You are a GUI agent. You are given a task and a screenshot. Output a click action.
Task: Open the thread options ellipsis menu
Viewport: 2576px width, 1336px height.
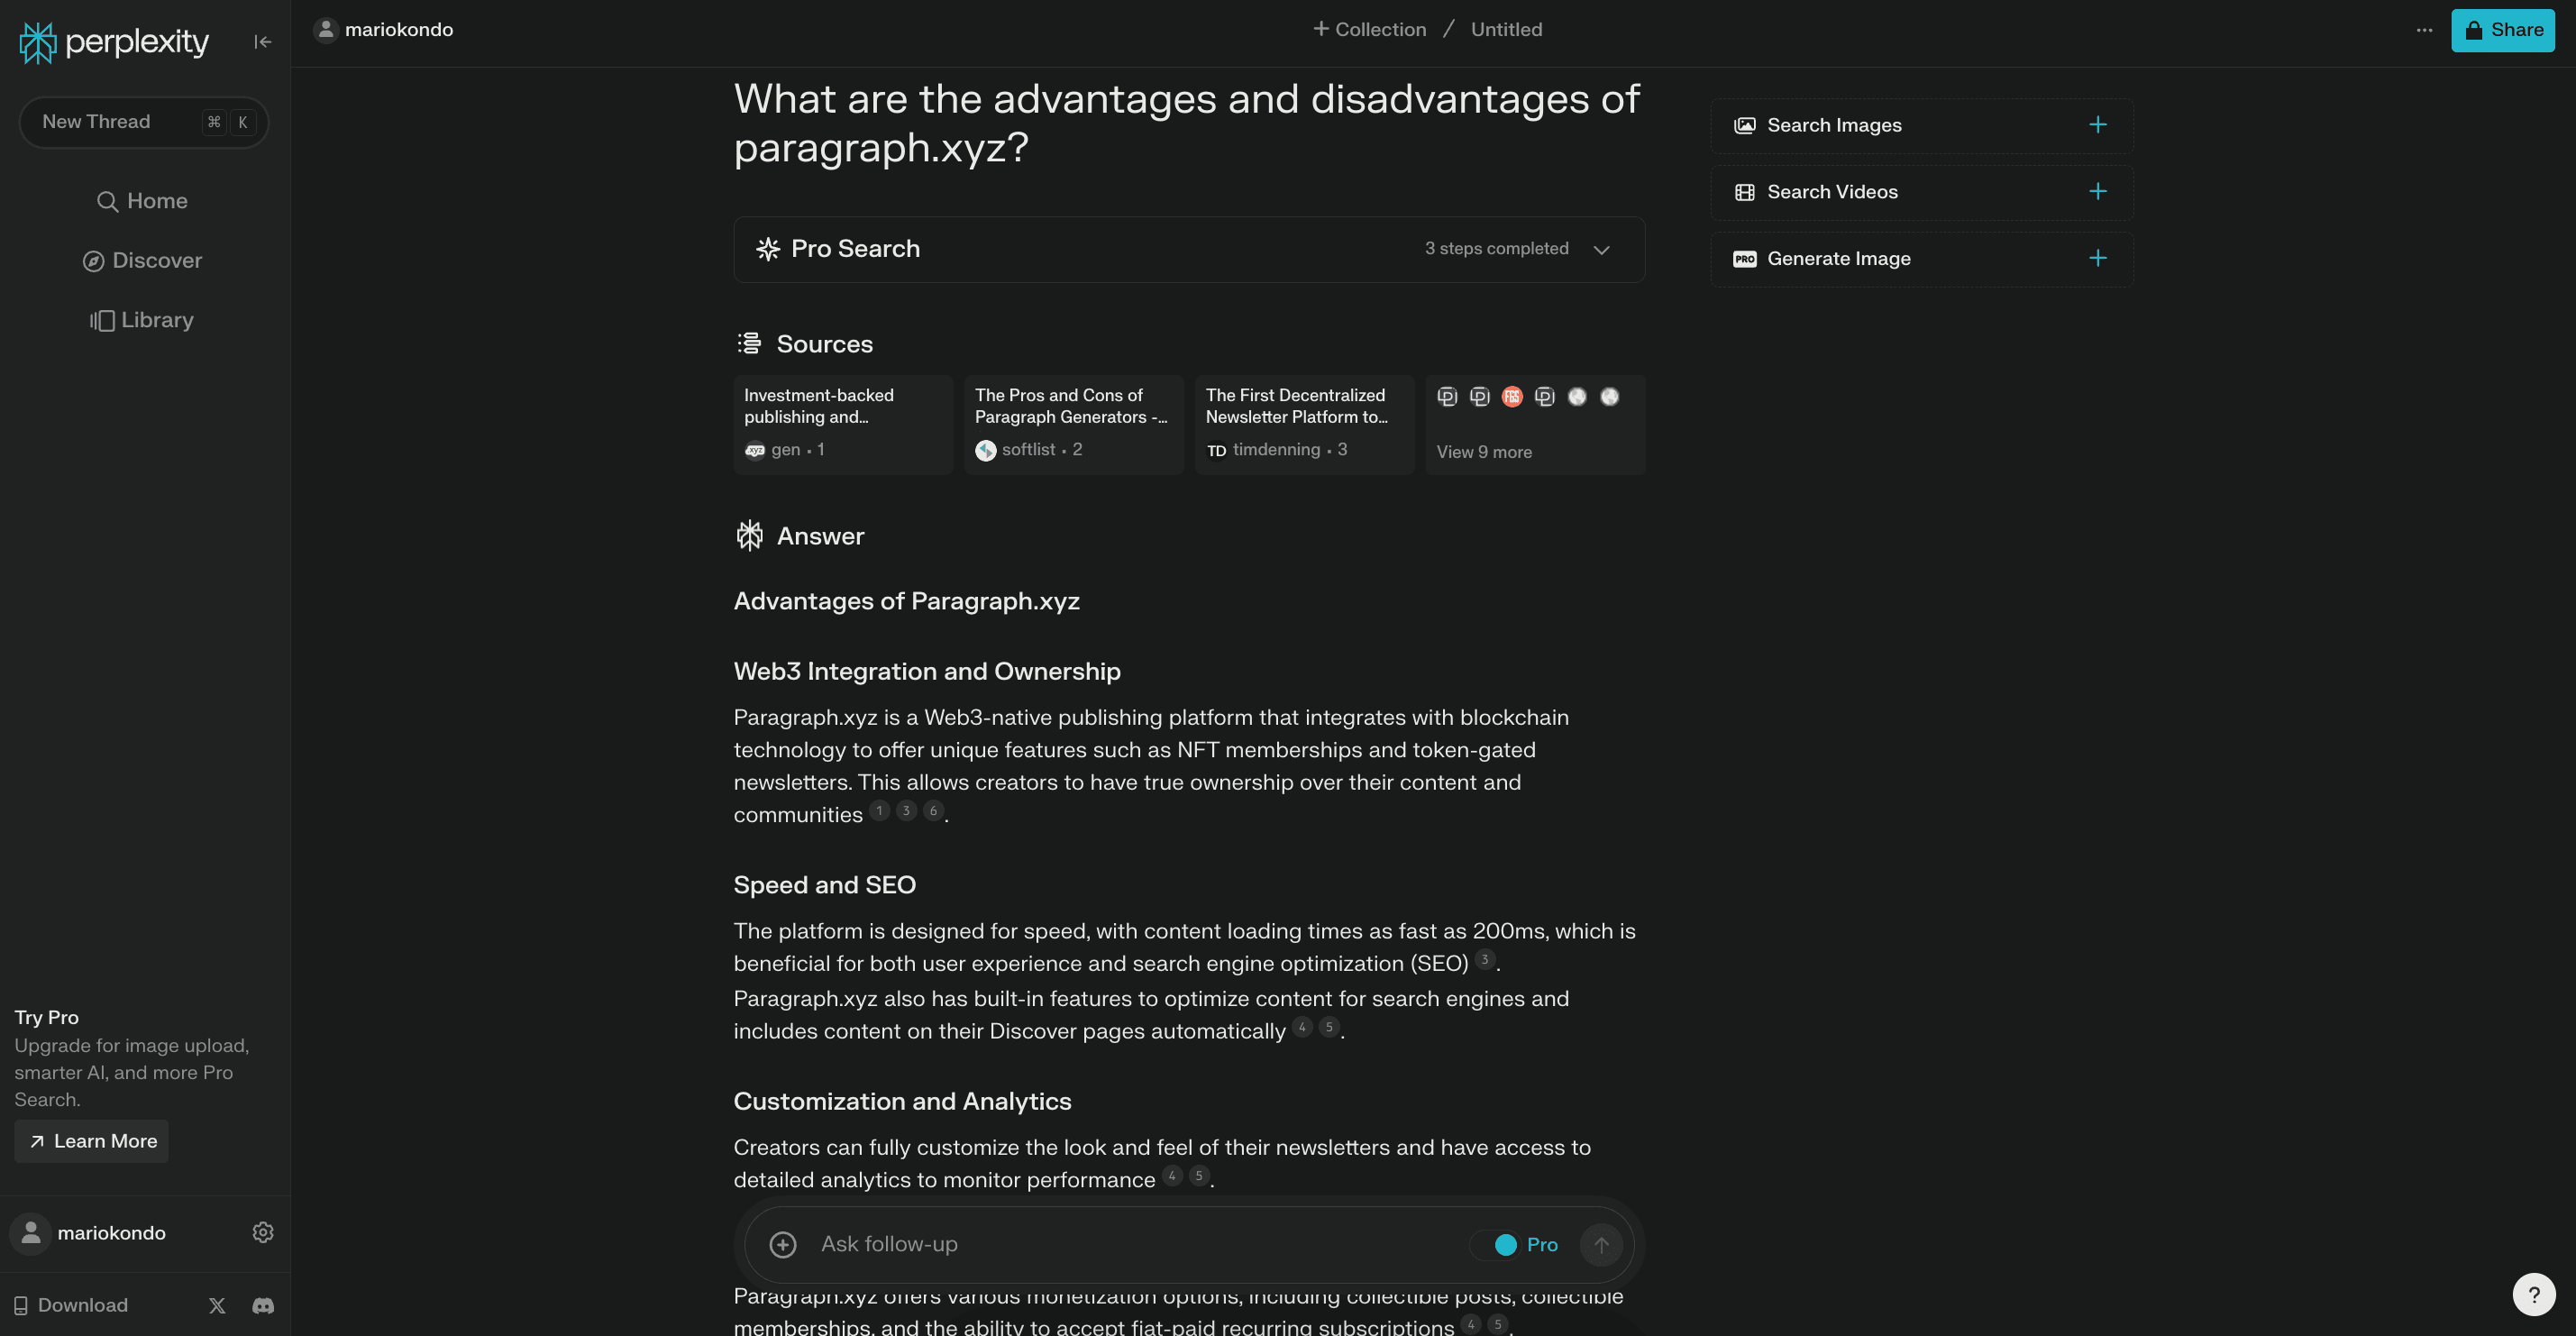point(2424,30)
